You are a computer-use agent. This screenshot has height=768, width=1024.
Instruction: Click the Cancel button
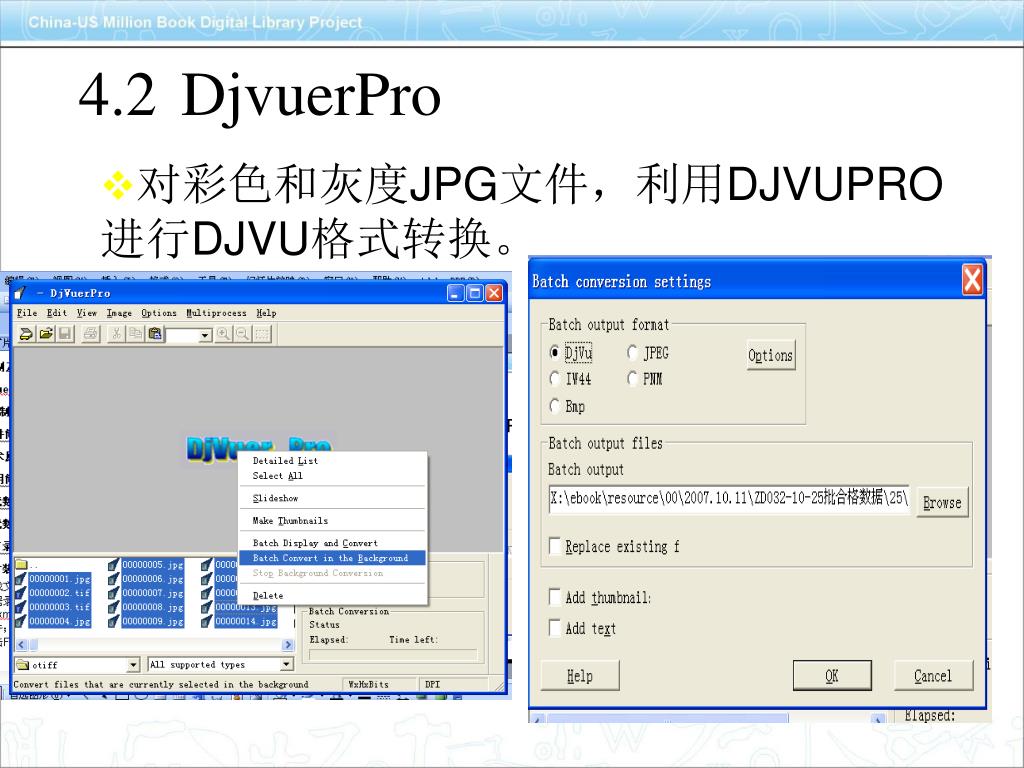click(x=933, y=675)
